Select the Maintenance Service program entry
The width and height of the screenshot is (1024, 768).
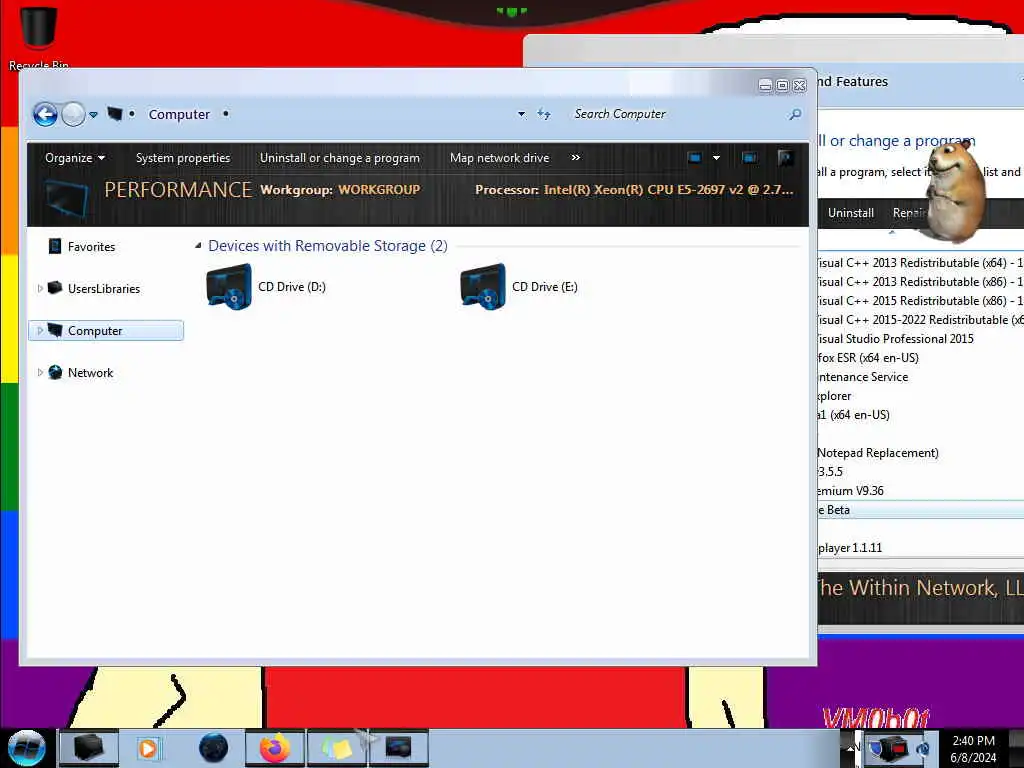click(921, 376)
